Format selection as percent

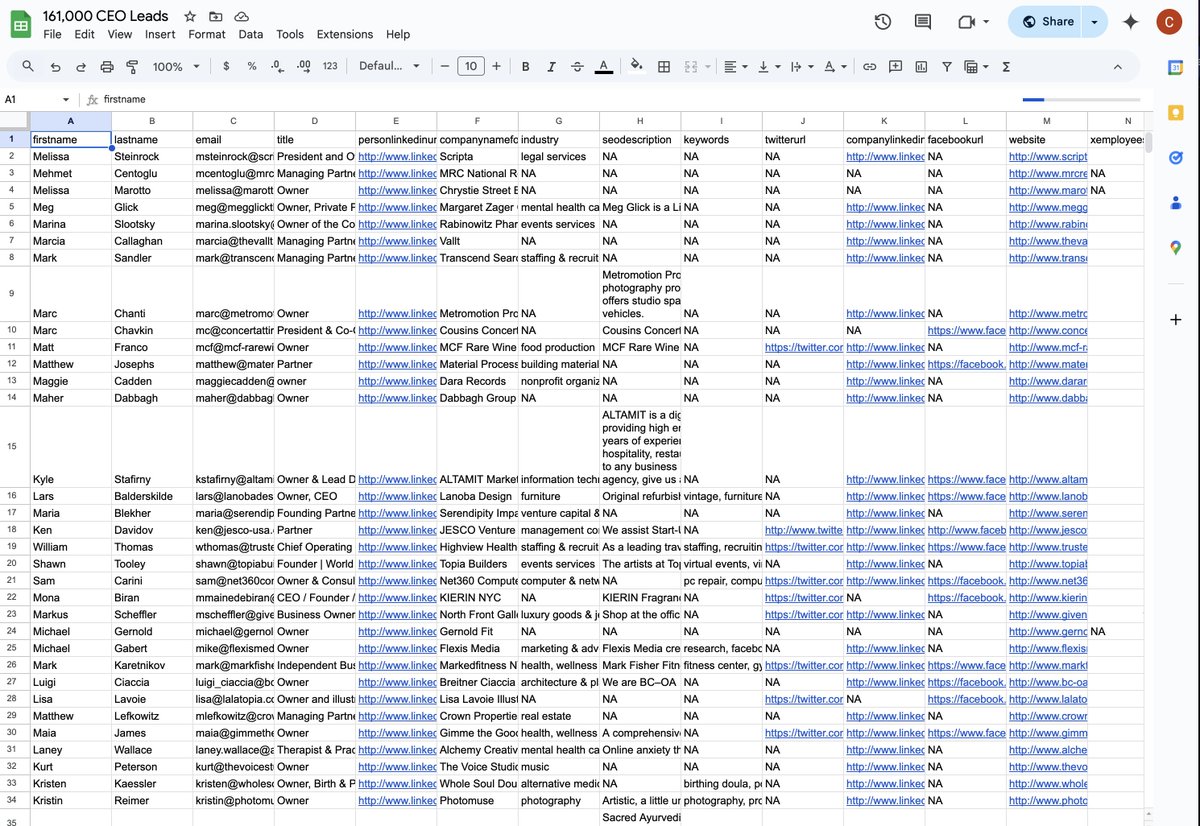(252, 66)
